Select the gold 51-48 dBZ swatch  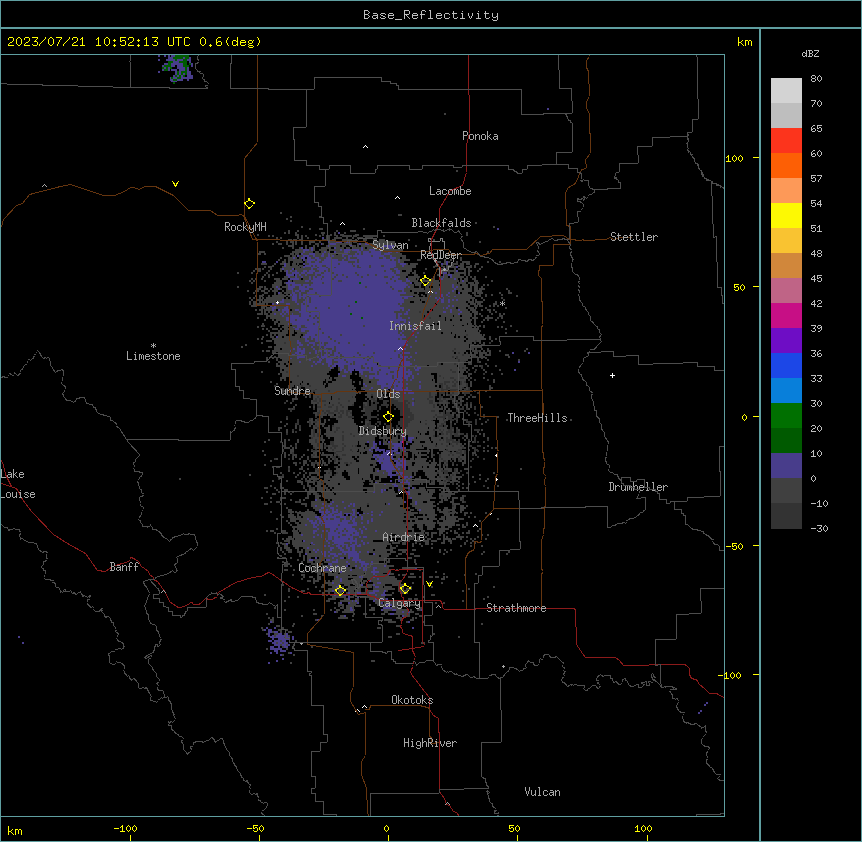tap(786, 241)
